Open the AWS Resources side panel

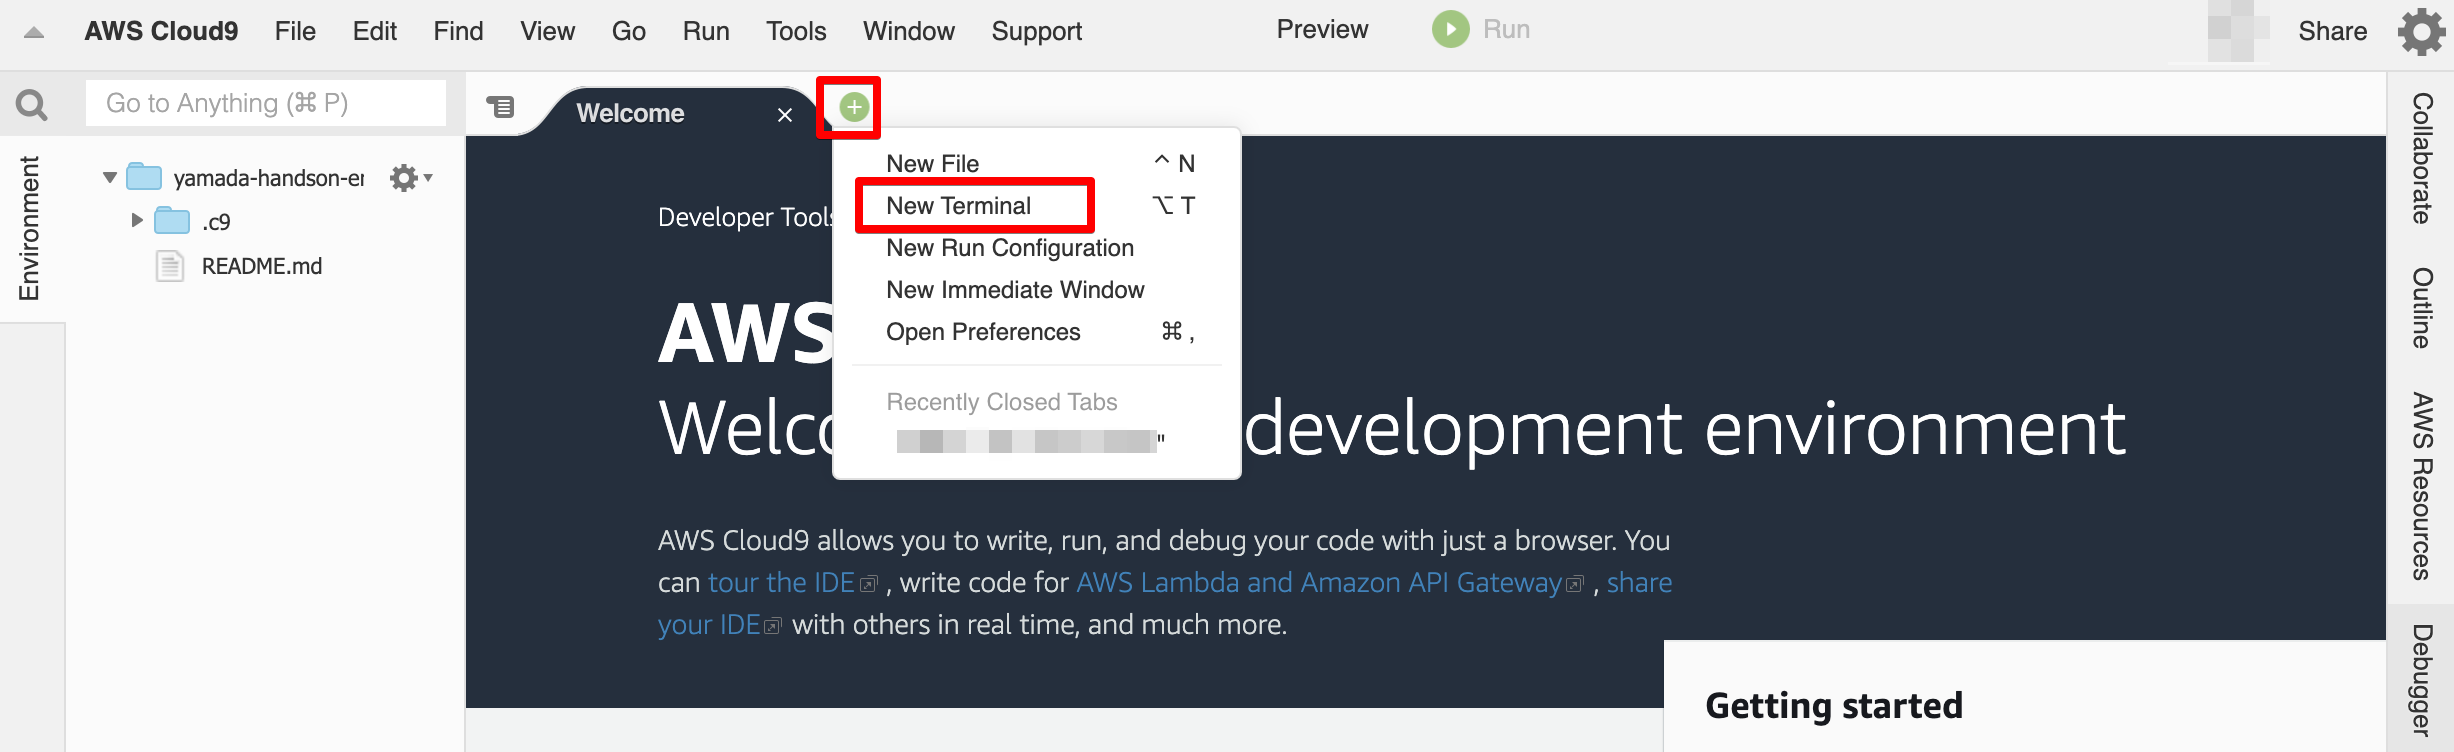[2421, 486]
